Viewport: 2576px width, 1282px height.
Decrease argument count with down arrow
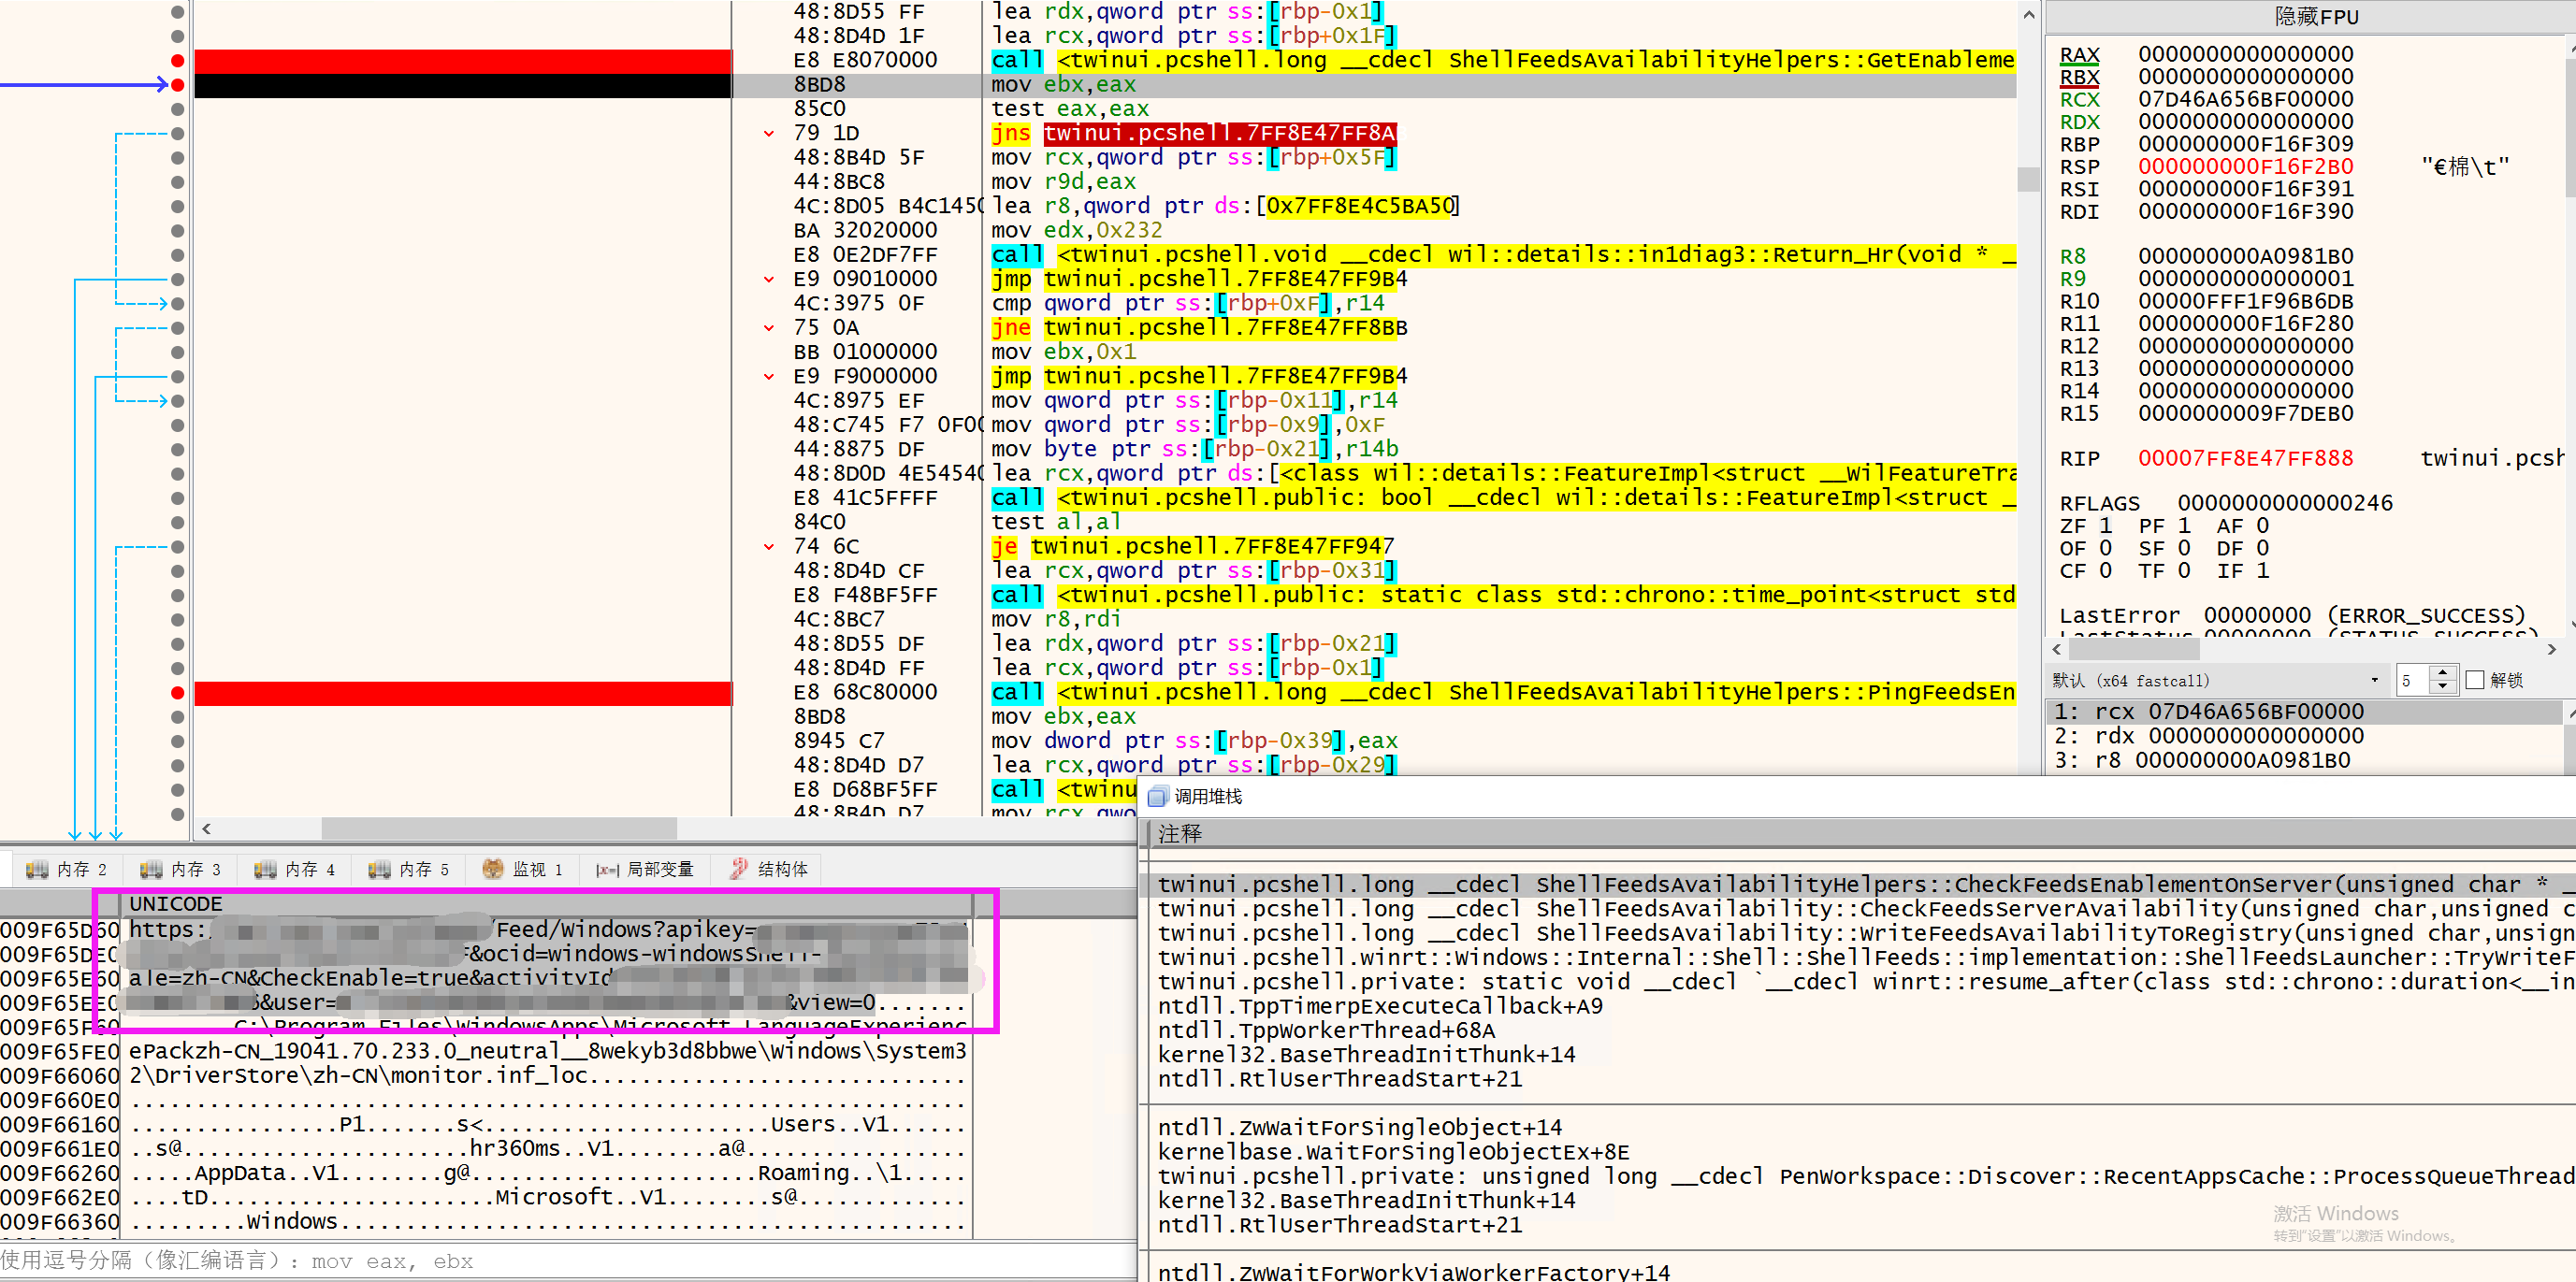[x=2443, y=687]
